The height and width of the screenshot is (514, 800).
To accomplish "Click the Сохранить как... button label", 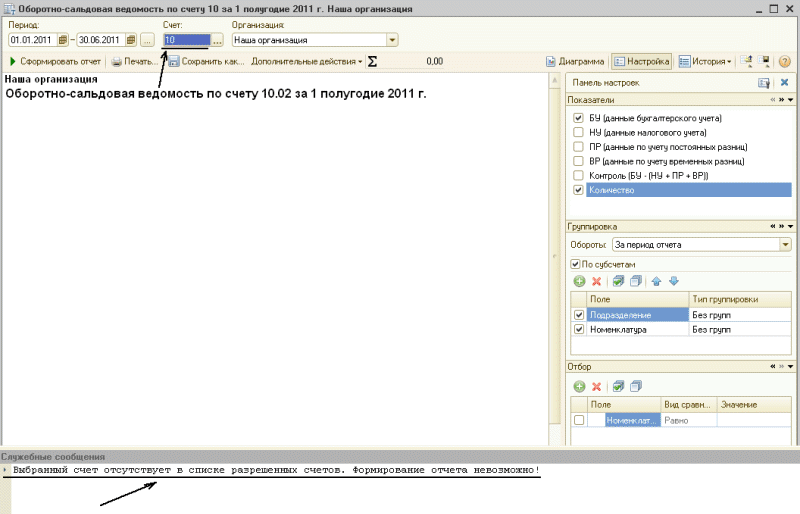I will click(213, 61).
